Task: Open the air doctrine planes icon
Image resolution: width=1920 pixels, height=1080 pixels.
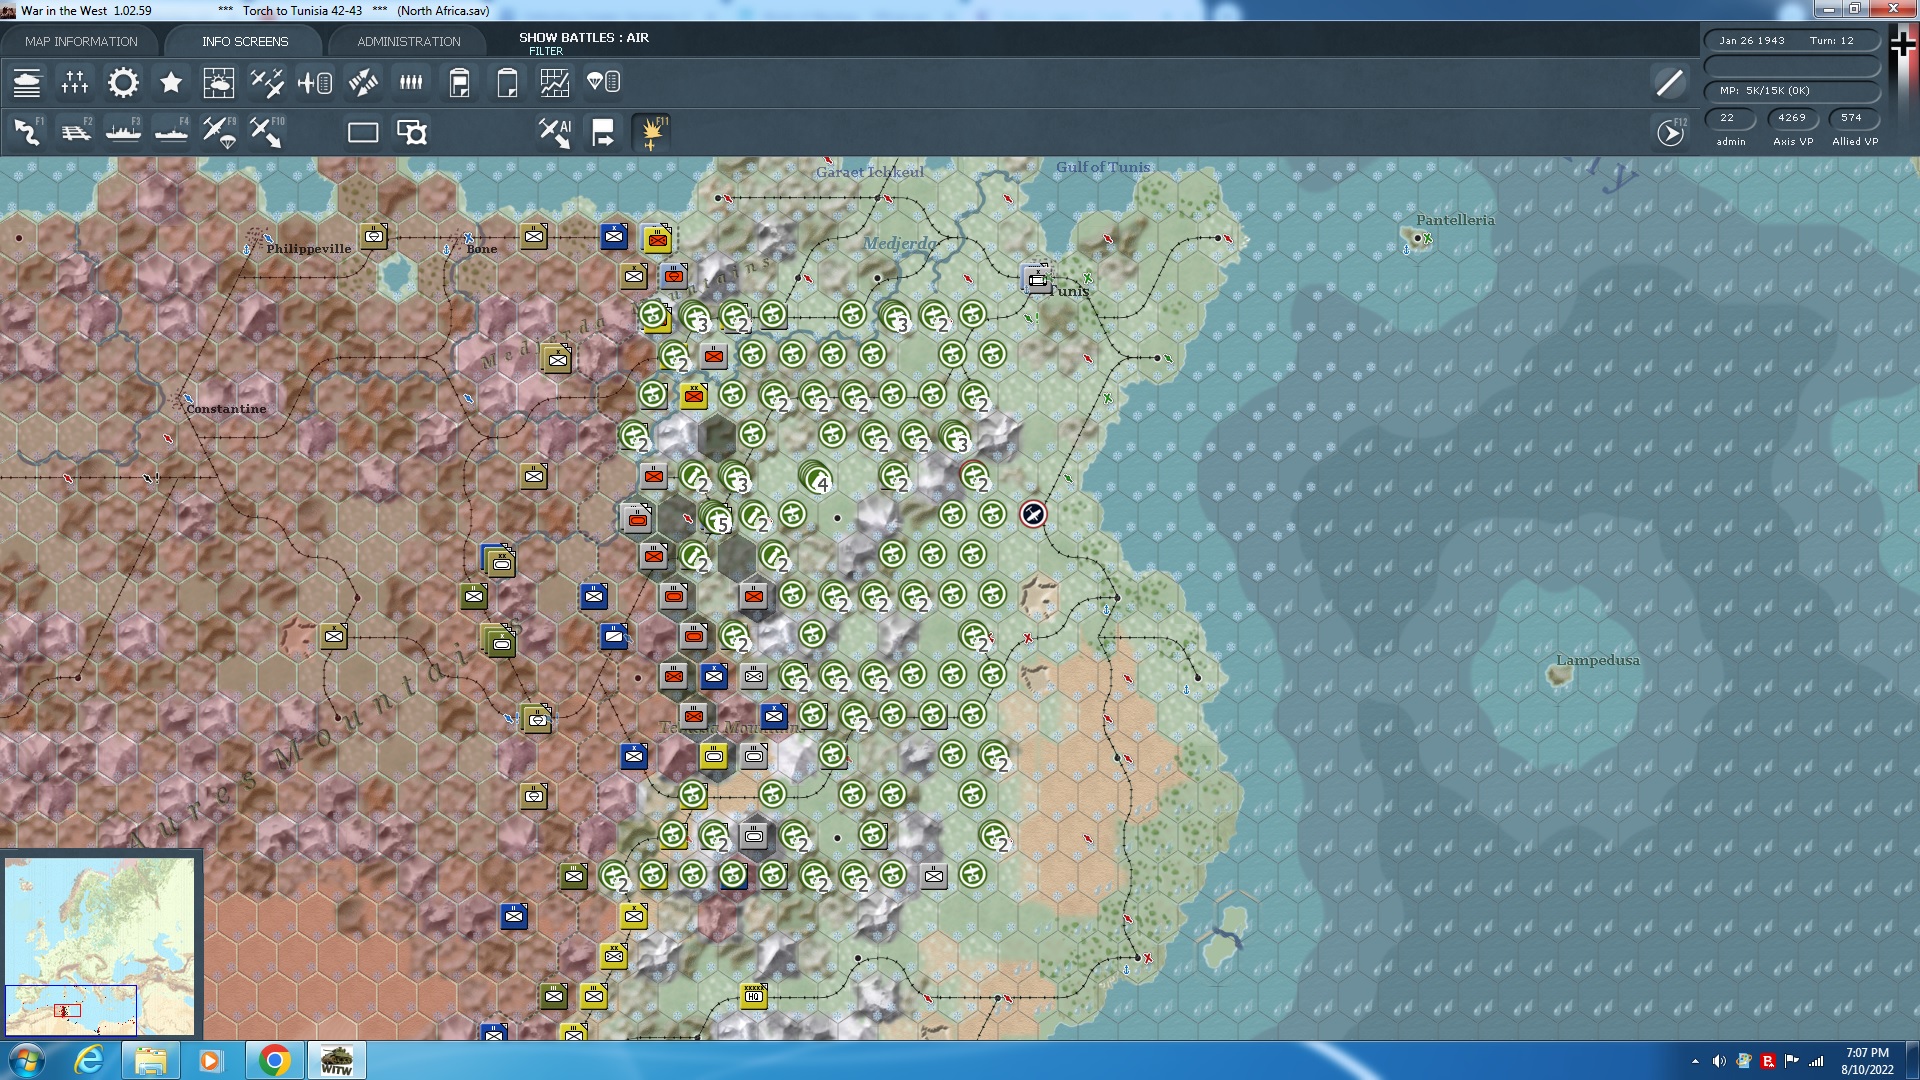Action: coord(267,82)
